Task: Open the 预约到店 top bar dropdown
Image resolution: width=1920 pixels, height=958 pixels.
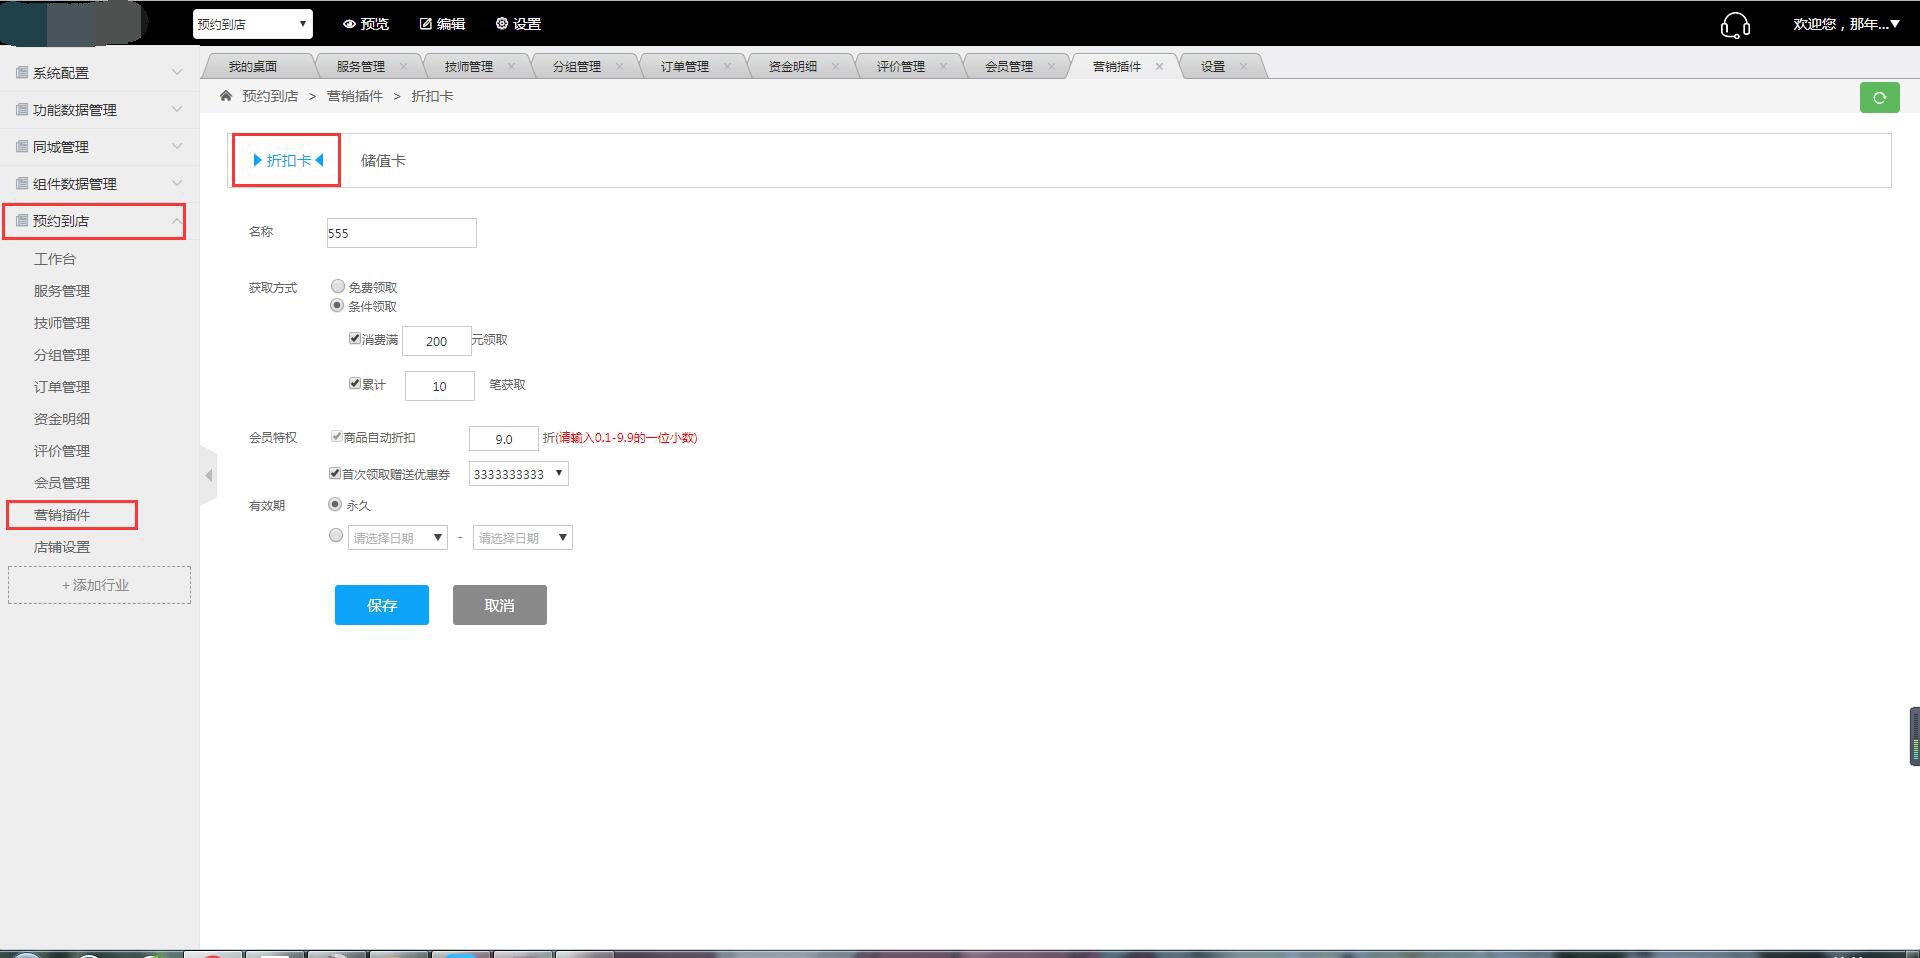Action: (x=253, y=24)
